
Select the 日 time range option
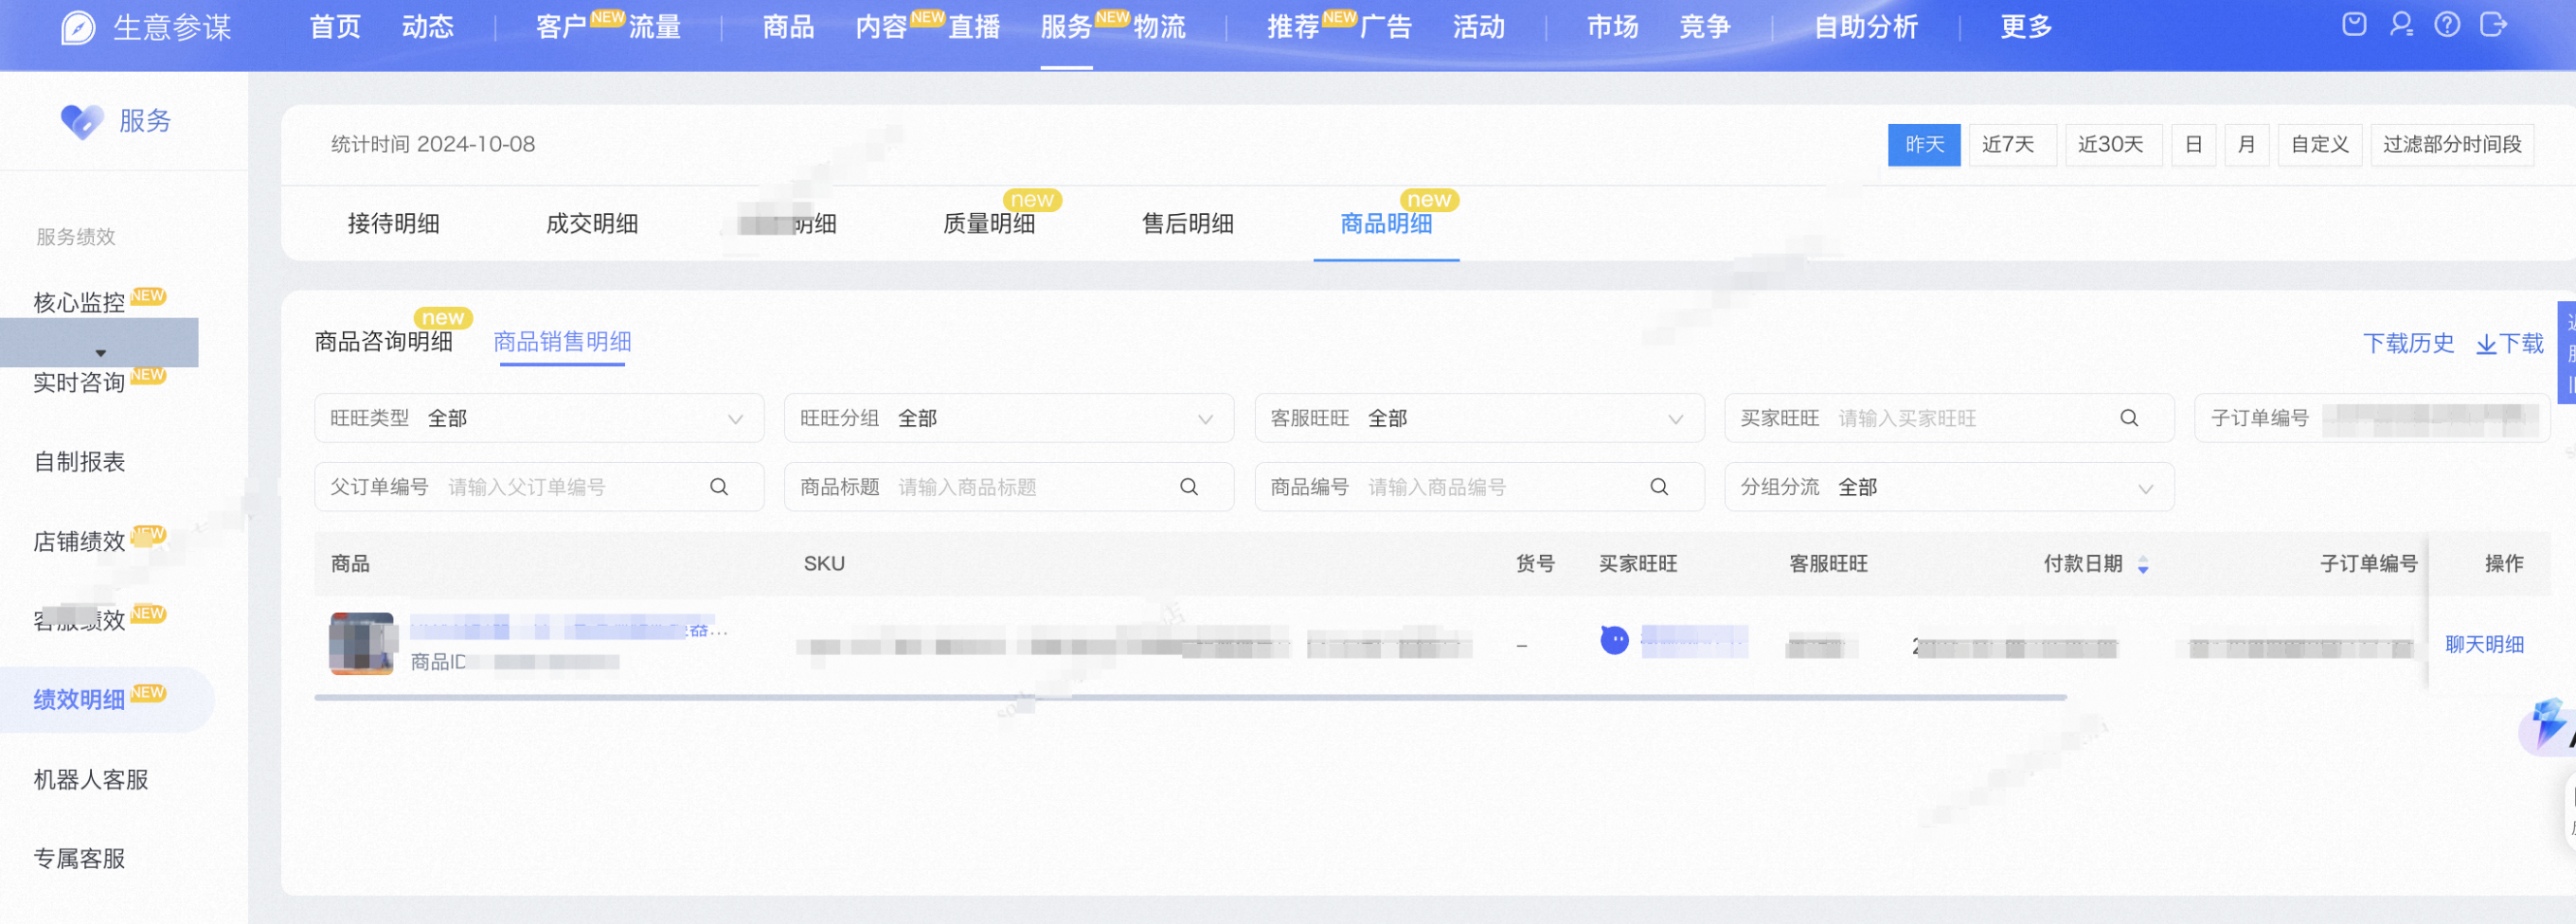click(x=2194, y=145)
